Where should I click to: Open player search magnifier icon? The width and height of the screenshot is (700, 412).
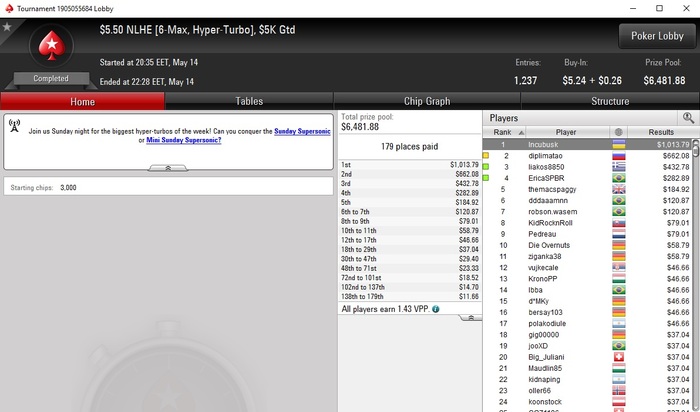[x=688, y=118]
